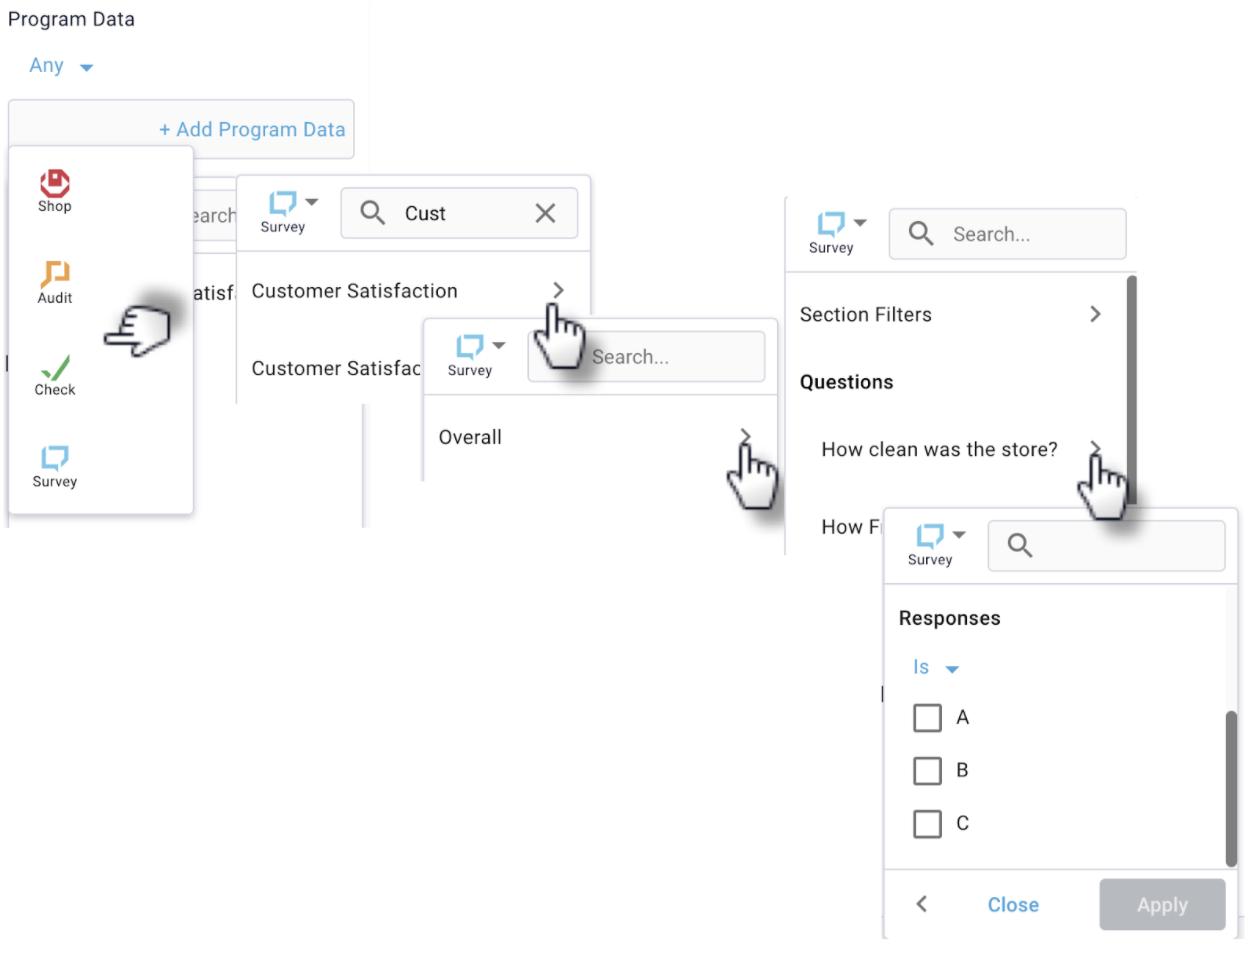Click the Search field above Section Filters
The image size is (1256, 966).
tap(1008, 234)
